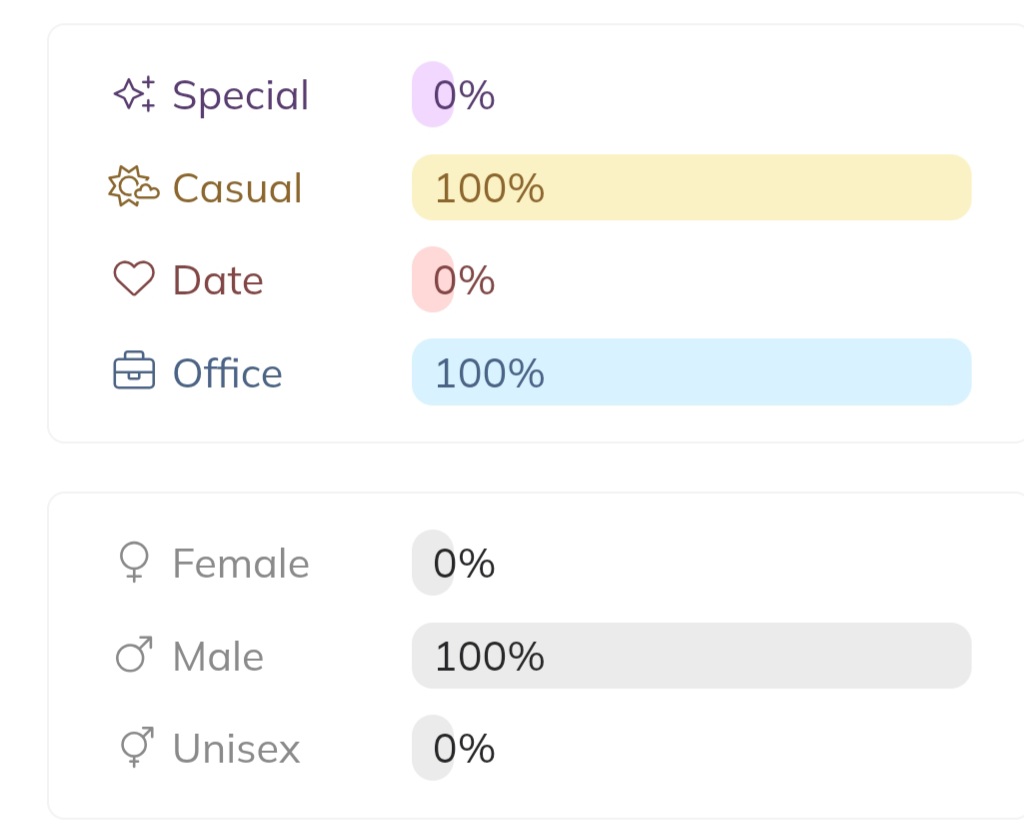This screenshot has height=837, width=1024.
Task: Tap the Office occasion label
Action: coord(228,373)
